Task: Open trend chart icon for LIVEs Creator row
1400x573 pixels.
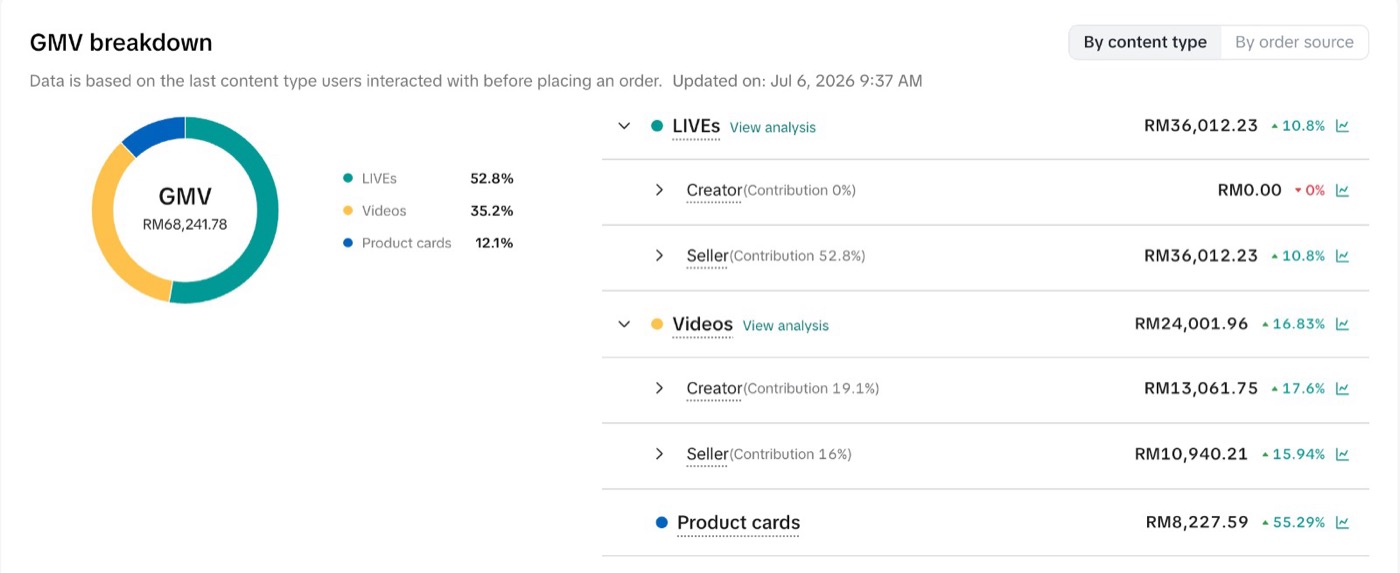Action: coord(1343,190)
